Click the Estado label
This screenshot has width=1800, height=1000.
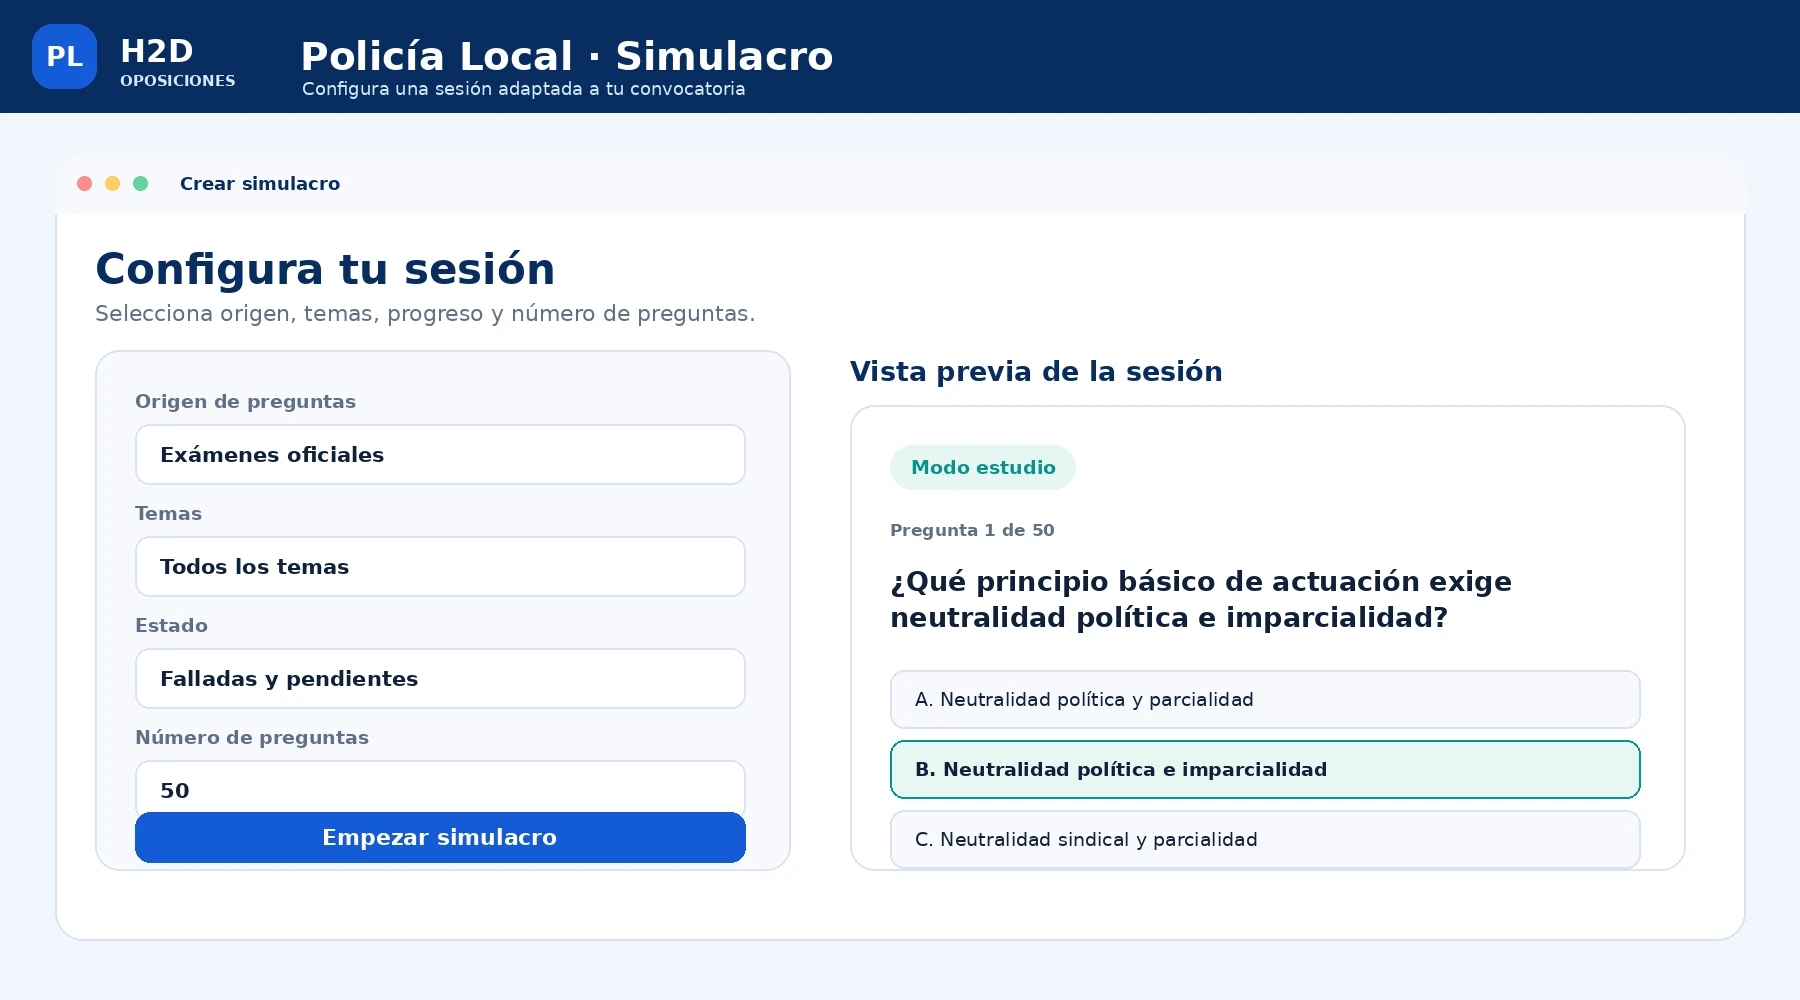pos(171,626)
